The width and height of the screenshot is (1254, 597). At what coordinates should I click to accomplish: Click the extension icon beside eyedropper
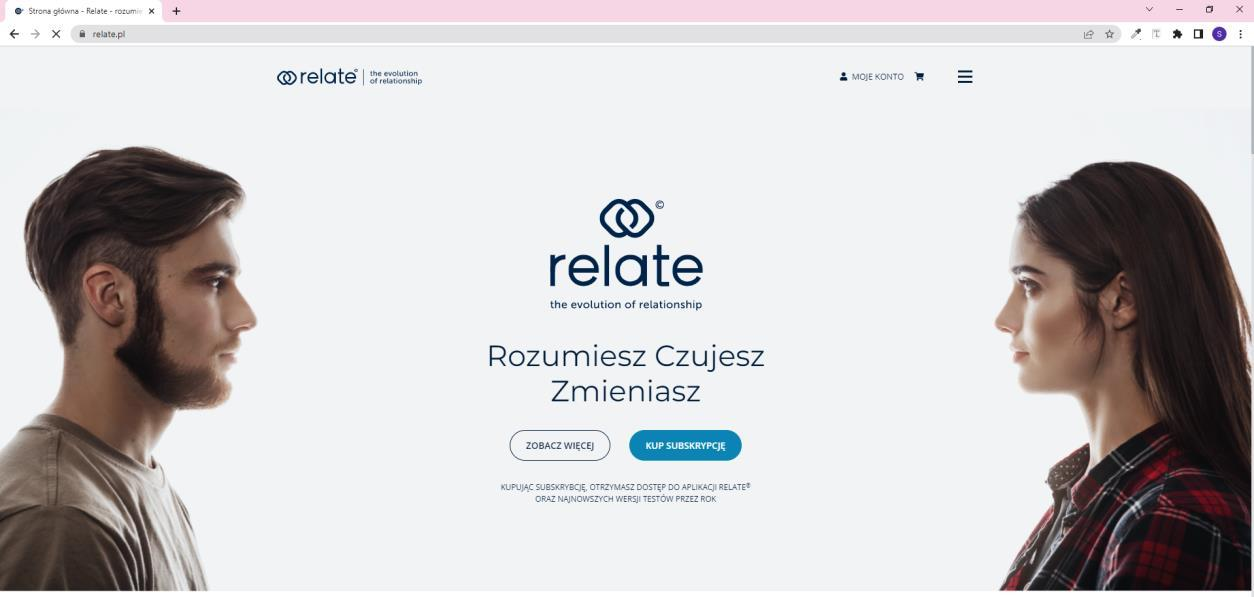1157,33
